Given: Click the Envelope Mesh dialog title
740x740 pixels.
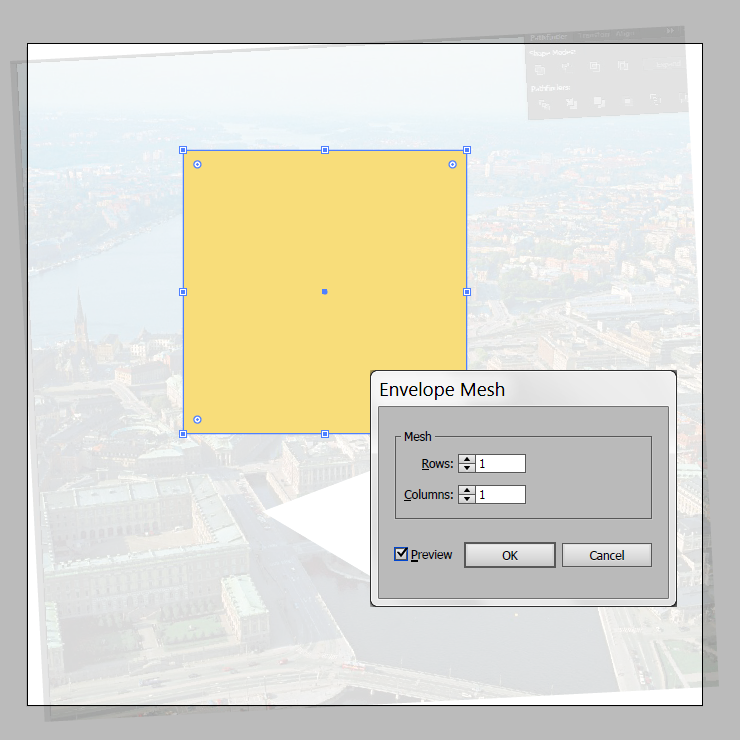Looking at the screenshot, I should (x=442, y=390).
